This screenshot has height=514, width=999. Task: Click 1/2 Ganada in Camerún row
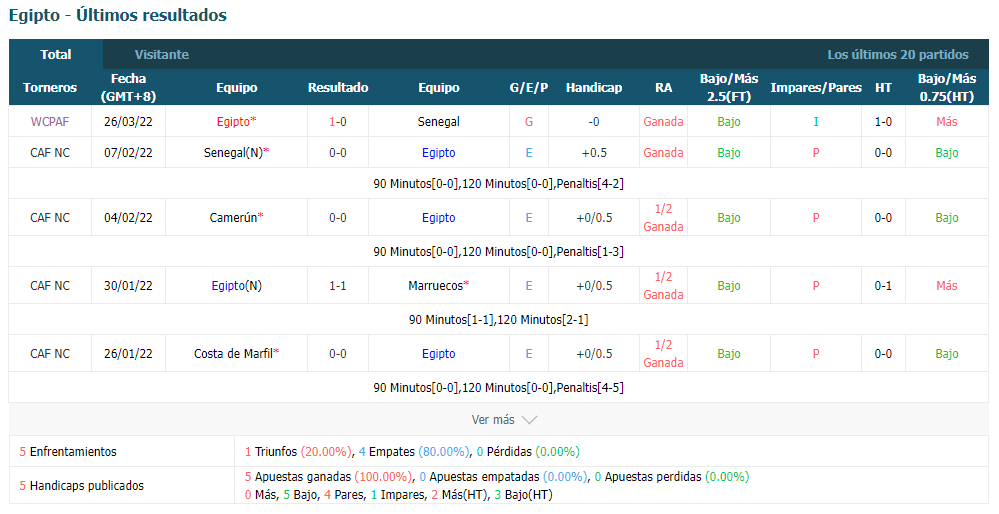click(x=663, y=217)
